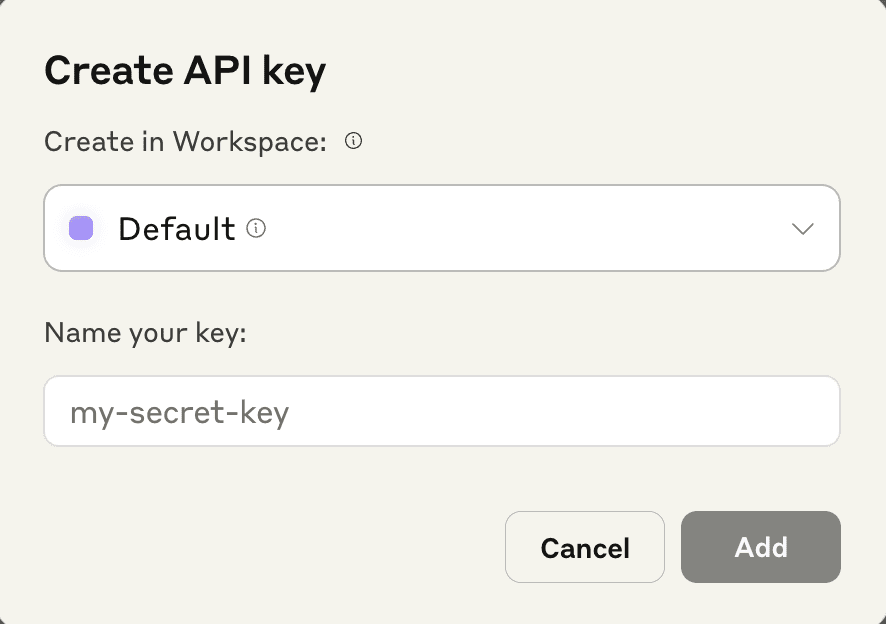The height and width of the screenshot is (624, 886).
Task: Confirm key creation with the Add button
Action: coord(760,547)
